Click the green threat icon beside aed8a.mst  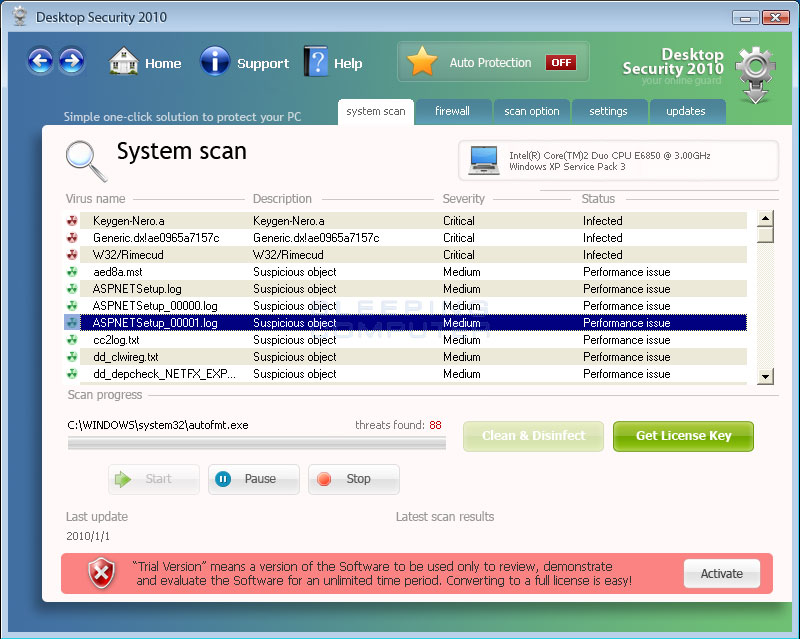click(x=72, y=272)
